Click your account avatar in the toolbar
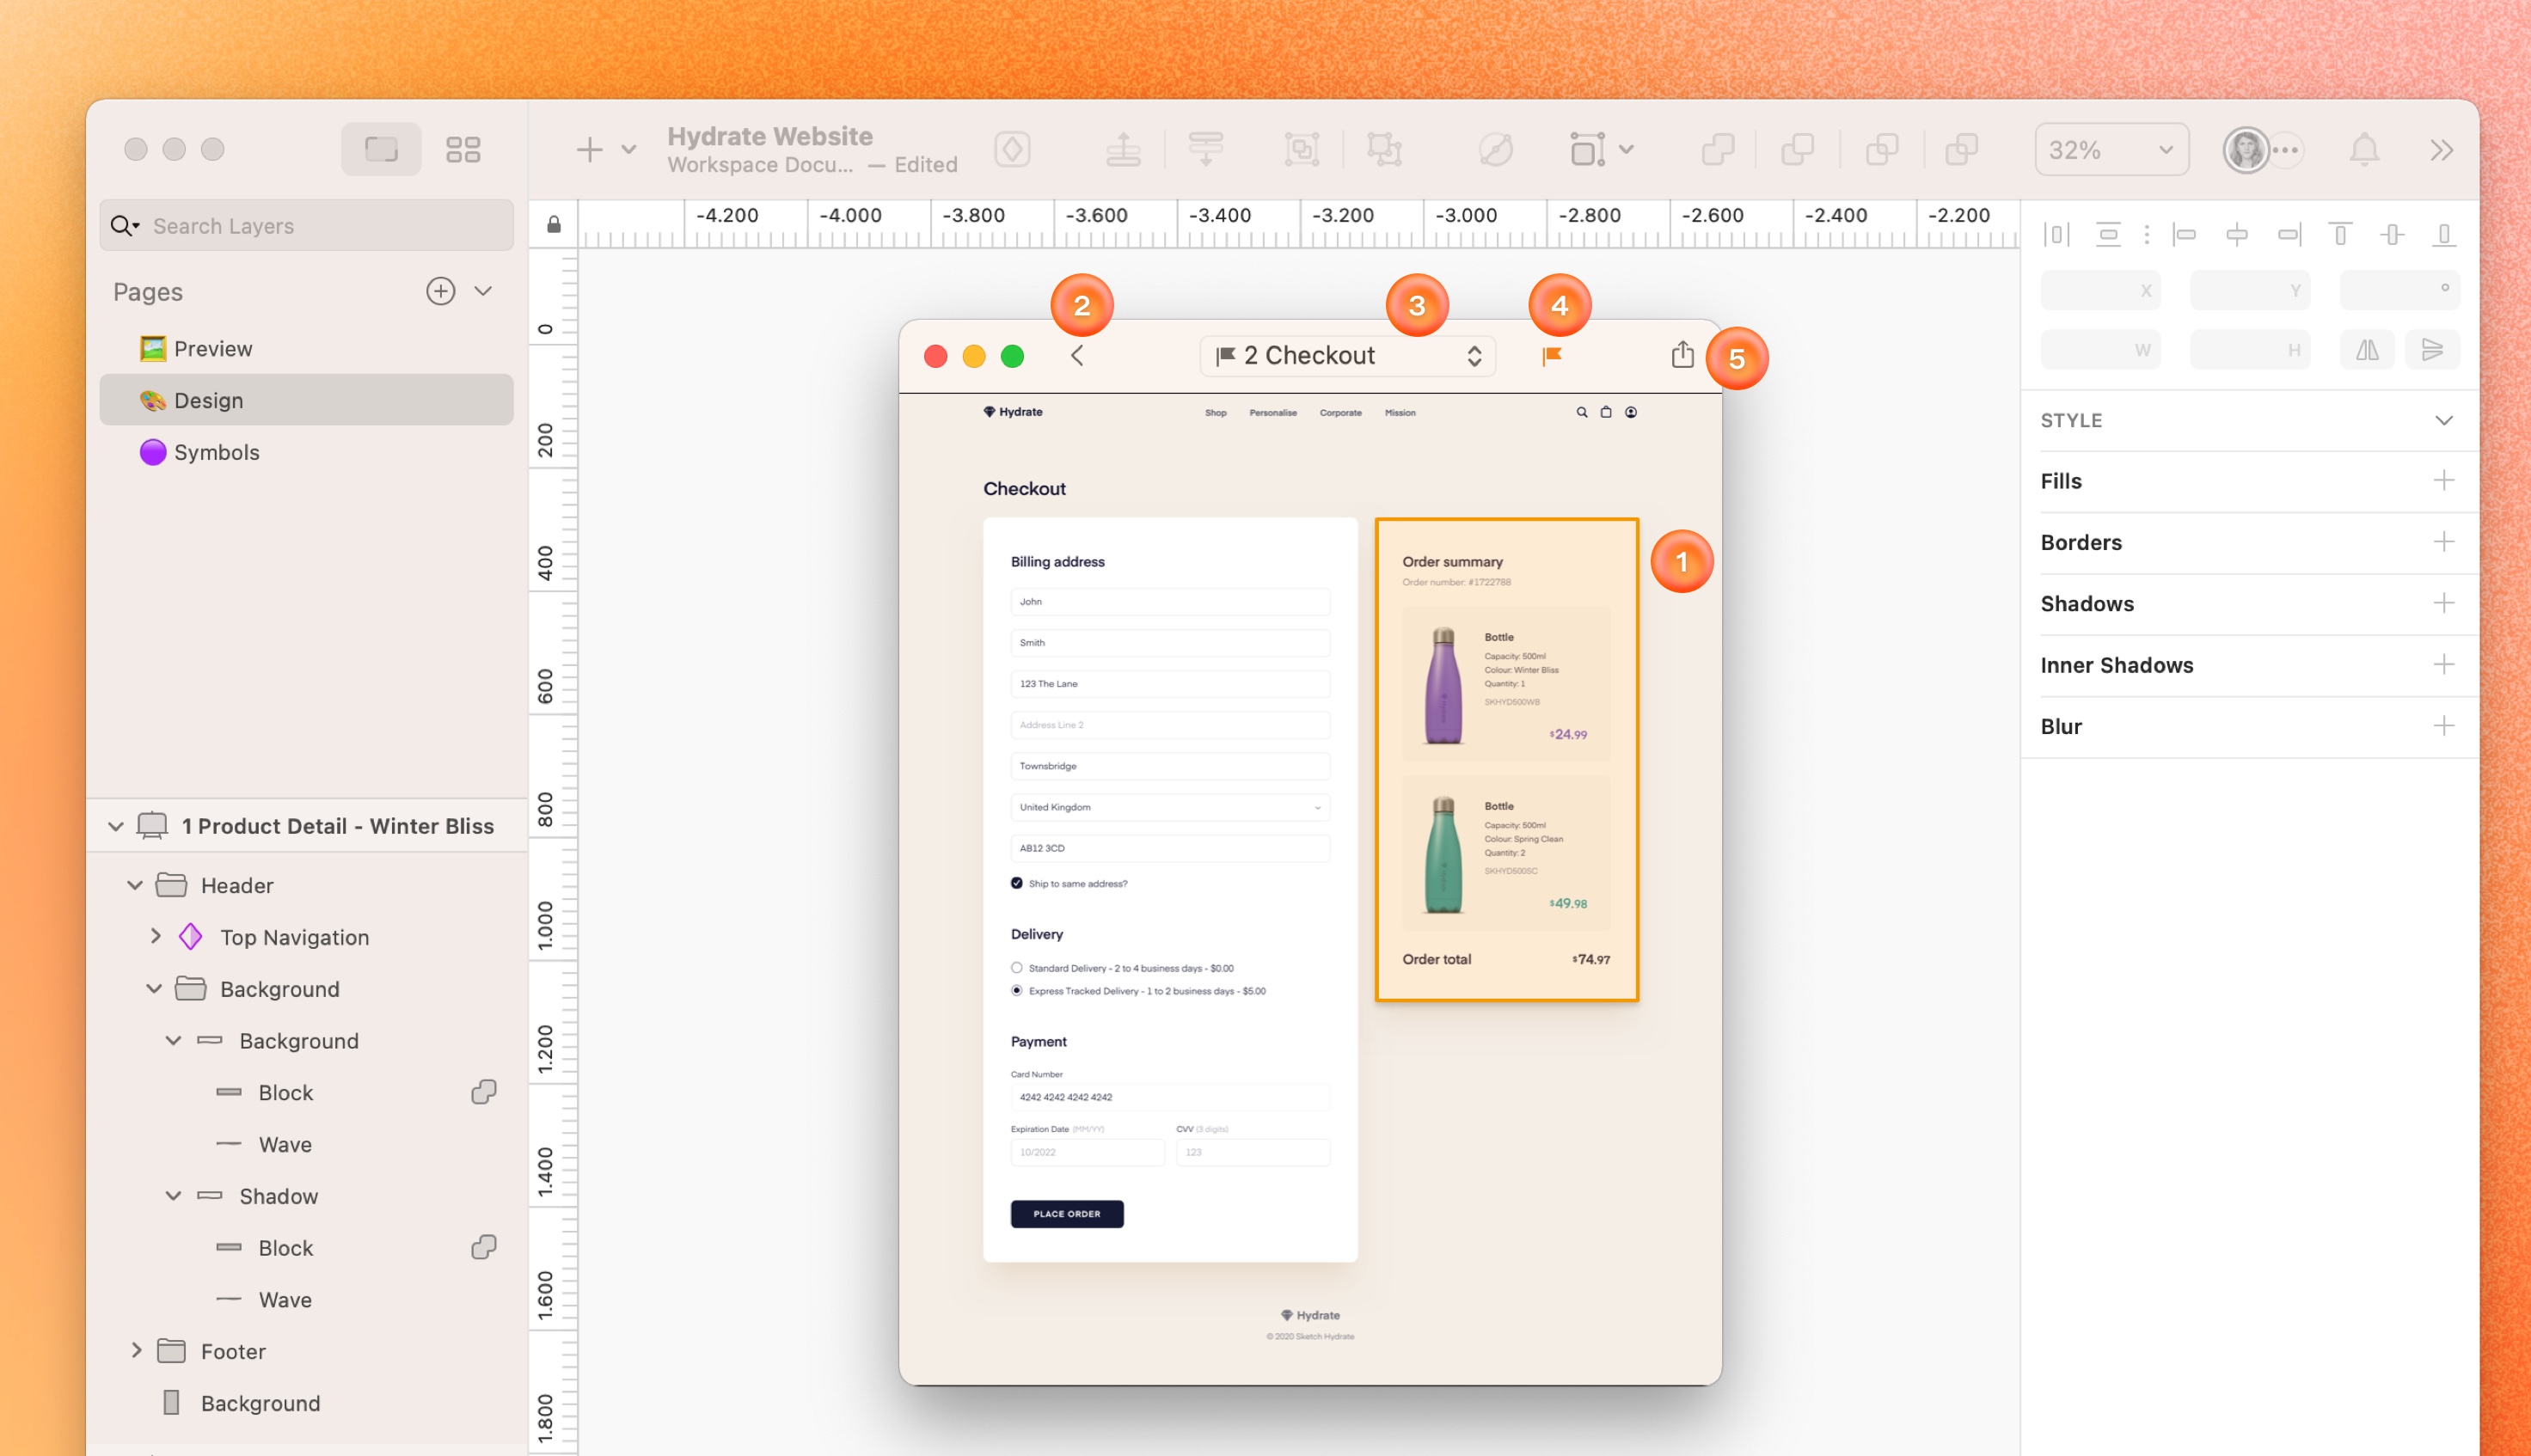This screenshot has width=2531, height=1456. click(x=2245, y=149)
